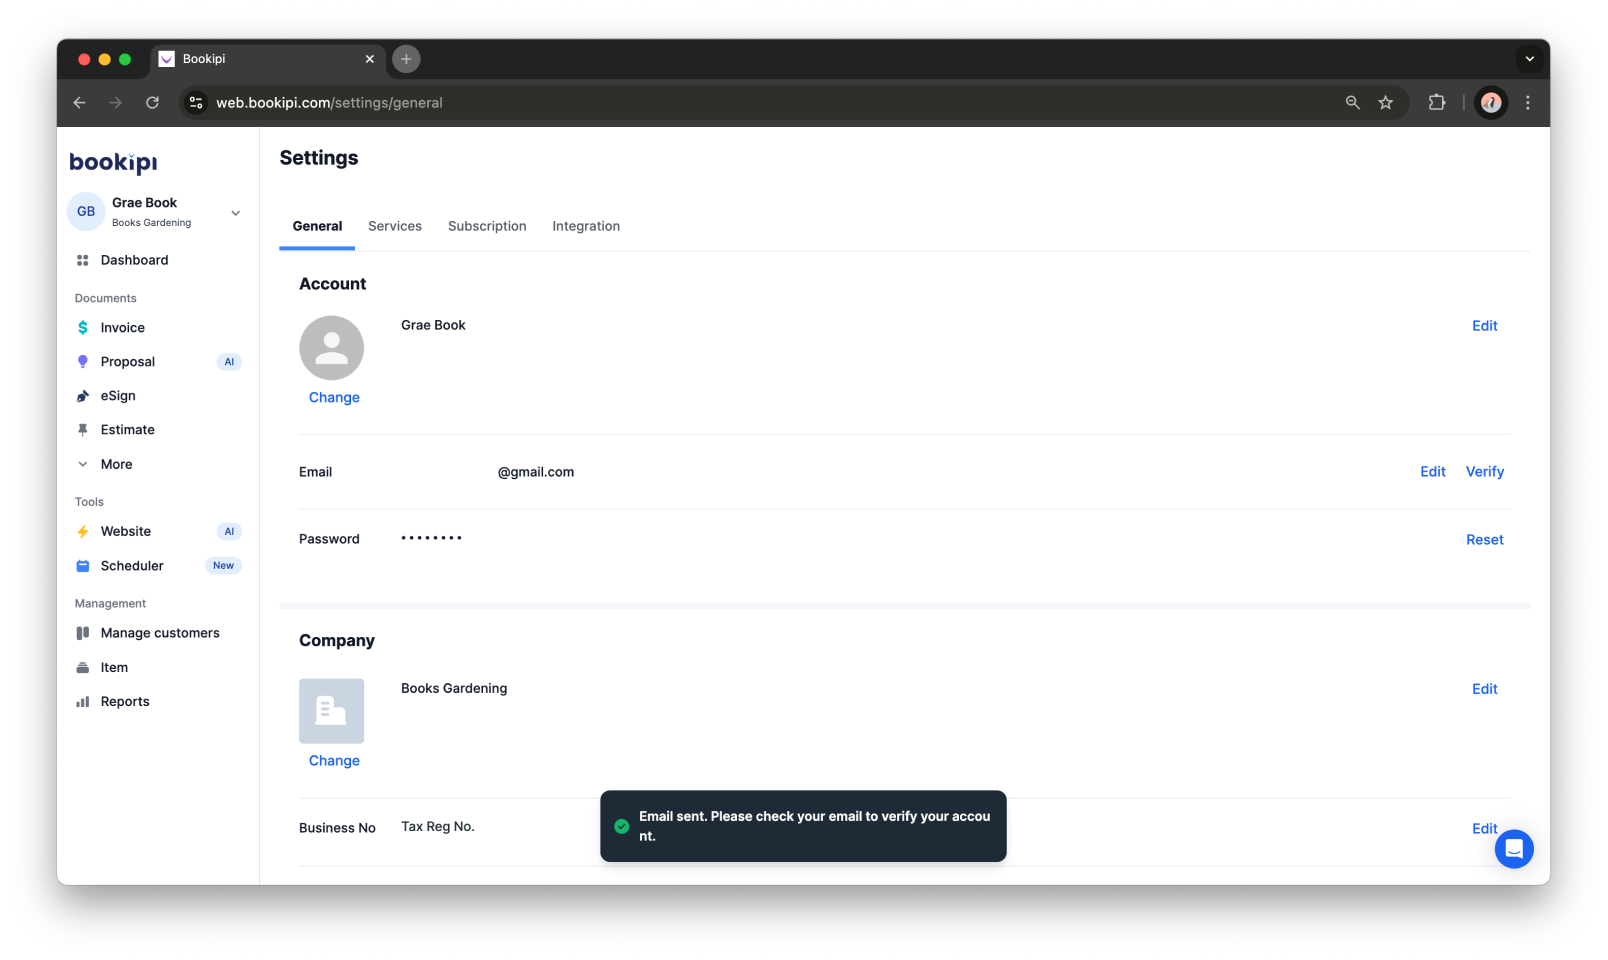Open the Estimate section
Viewport: 1608px width, 960px height.
(127, 429)
